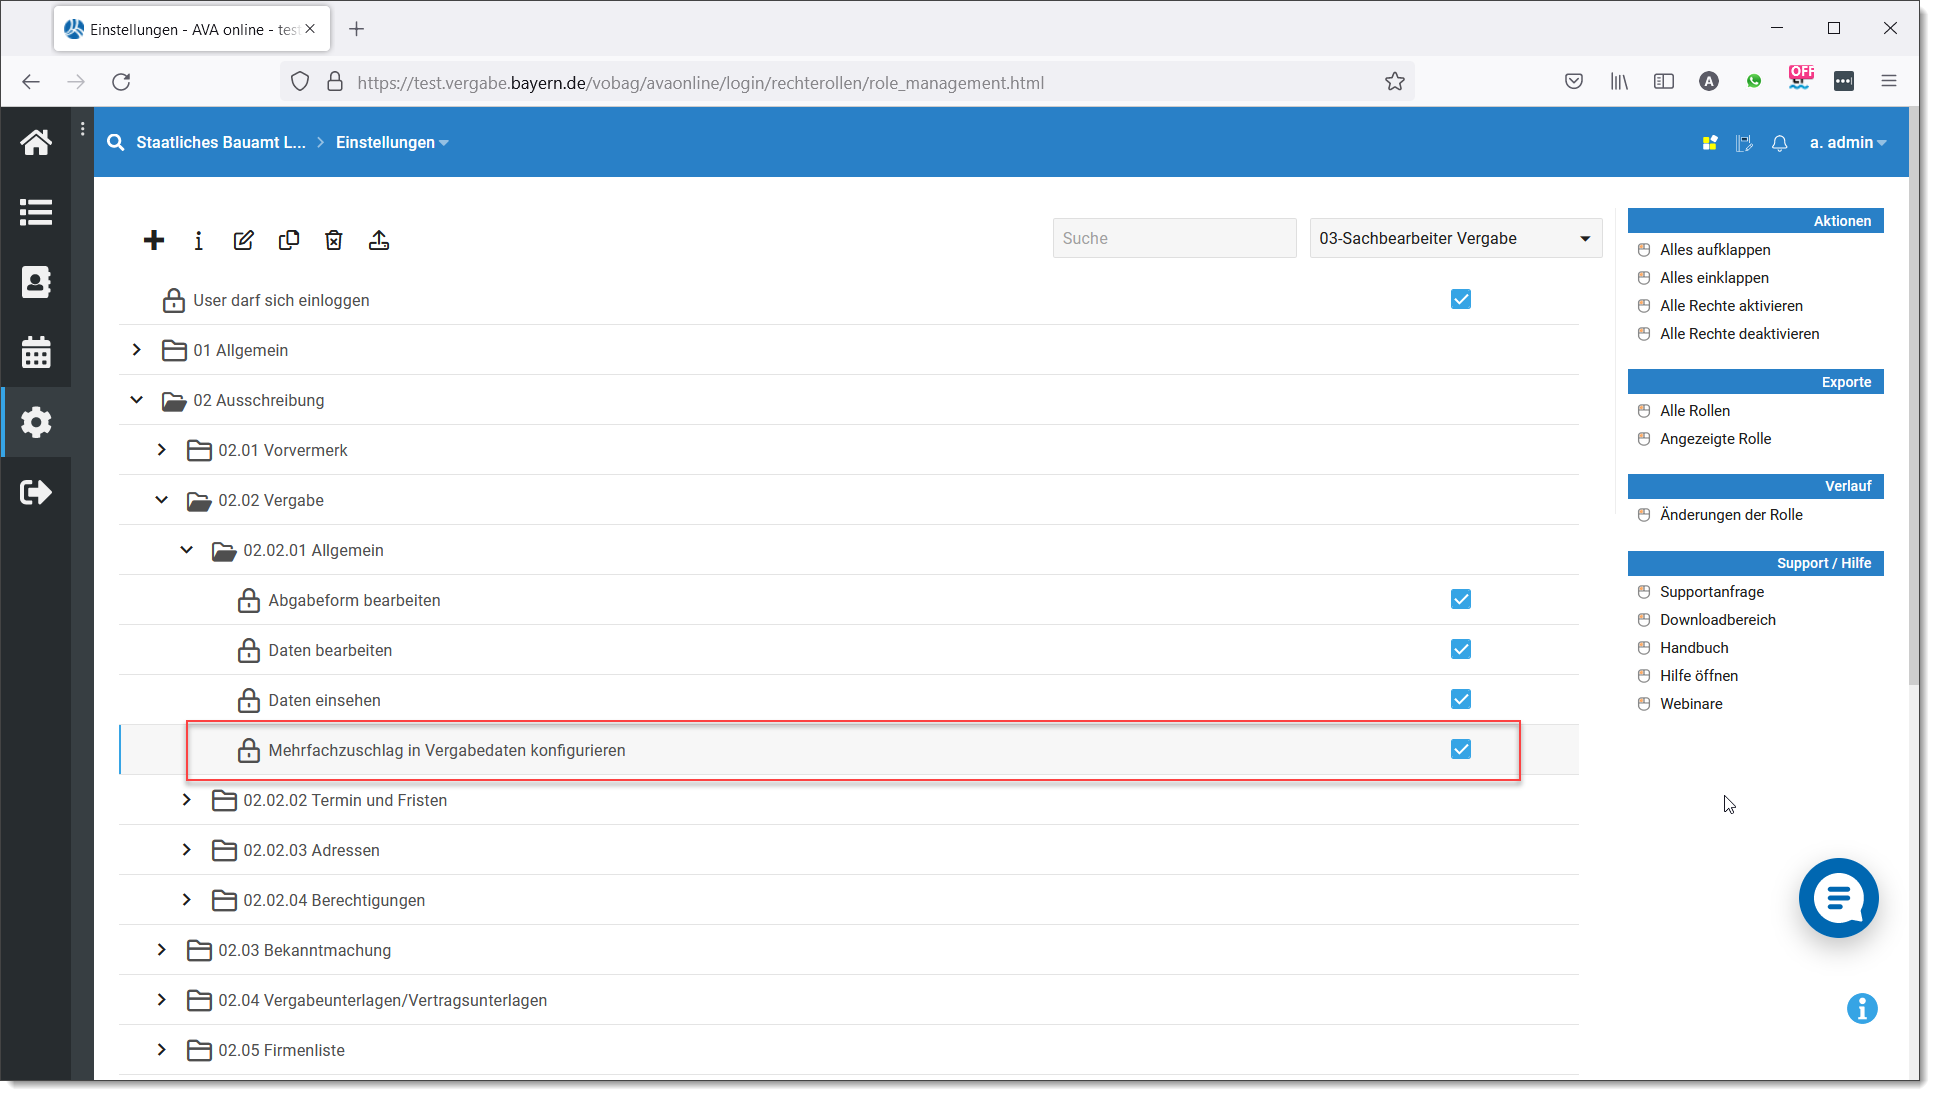Image resolution: width=1935 pixels, height=1096 pixels.
Task: Collapse 02.02 Vergabe folder
Action: (x=162, y=500)
